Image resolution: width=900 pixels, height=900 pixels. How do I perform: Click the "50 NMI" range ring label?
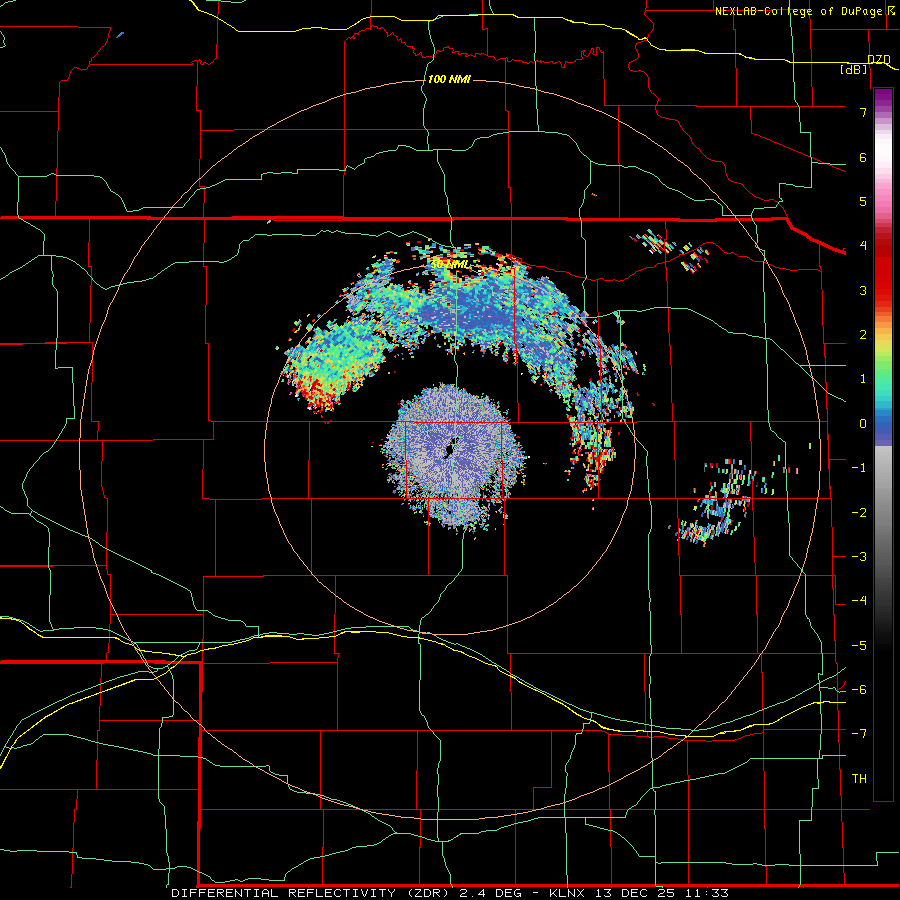pos(449,265)
